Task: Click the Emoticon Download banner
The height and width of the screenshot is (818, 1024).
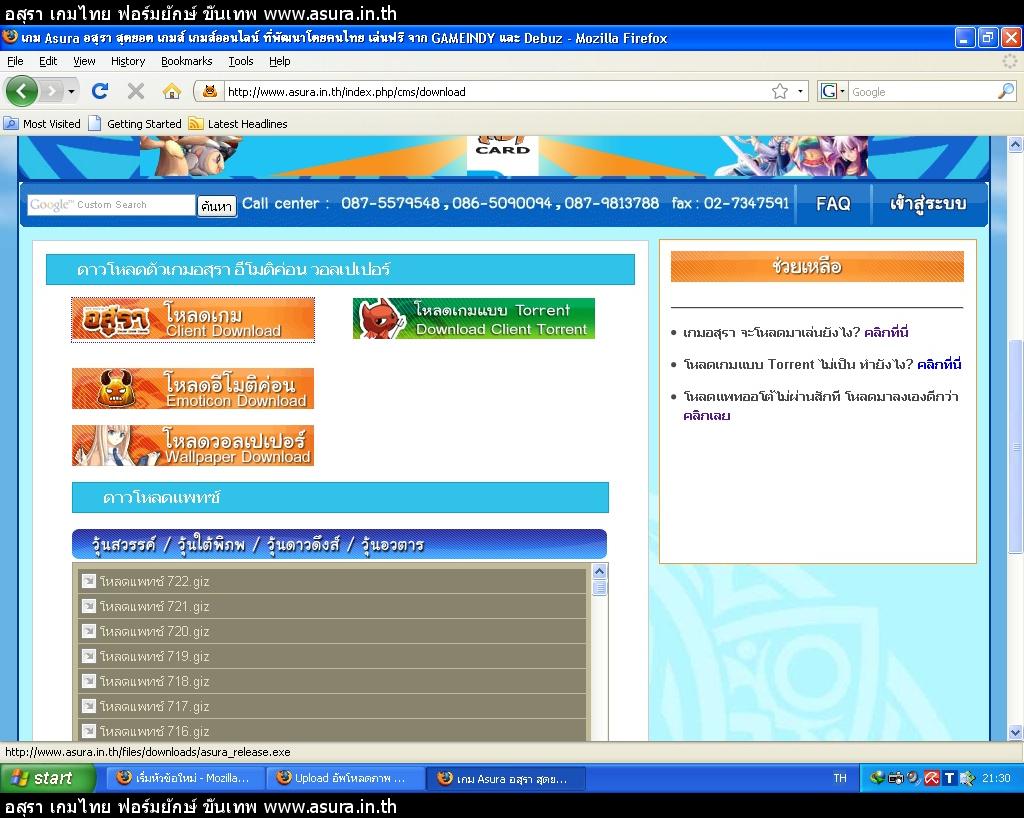Action: tap(193, 388)
